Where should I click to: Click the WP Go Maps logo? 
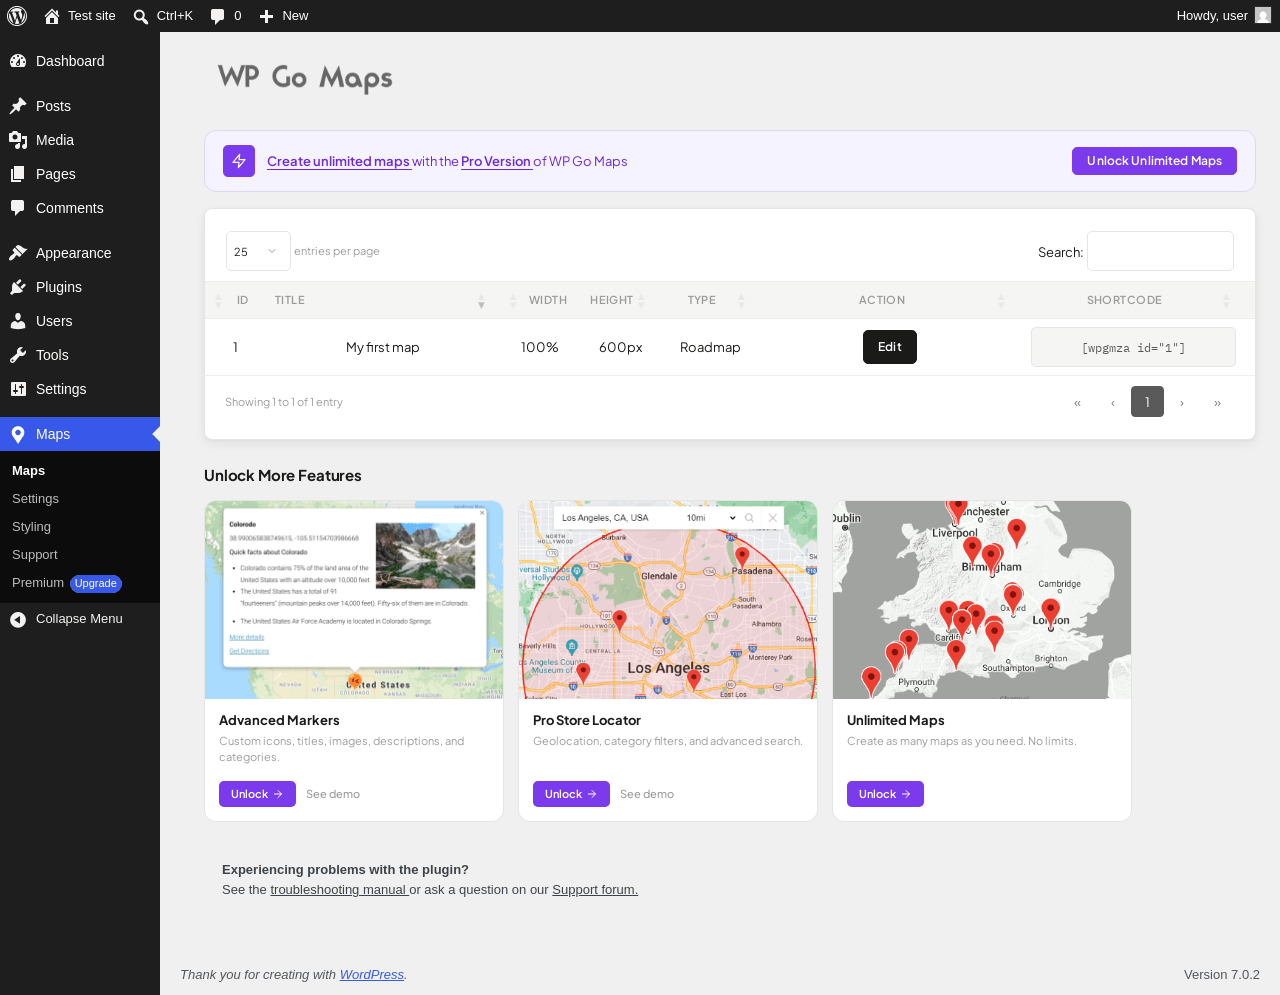coord(305,78)
